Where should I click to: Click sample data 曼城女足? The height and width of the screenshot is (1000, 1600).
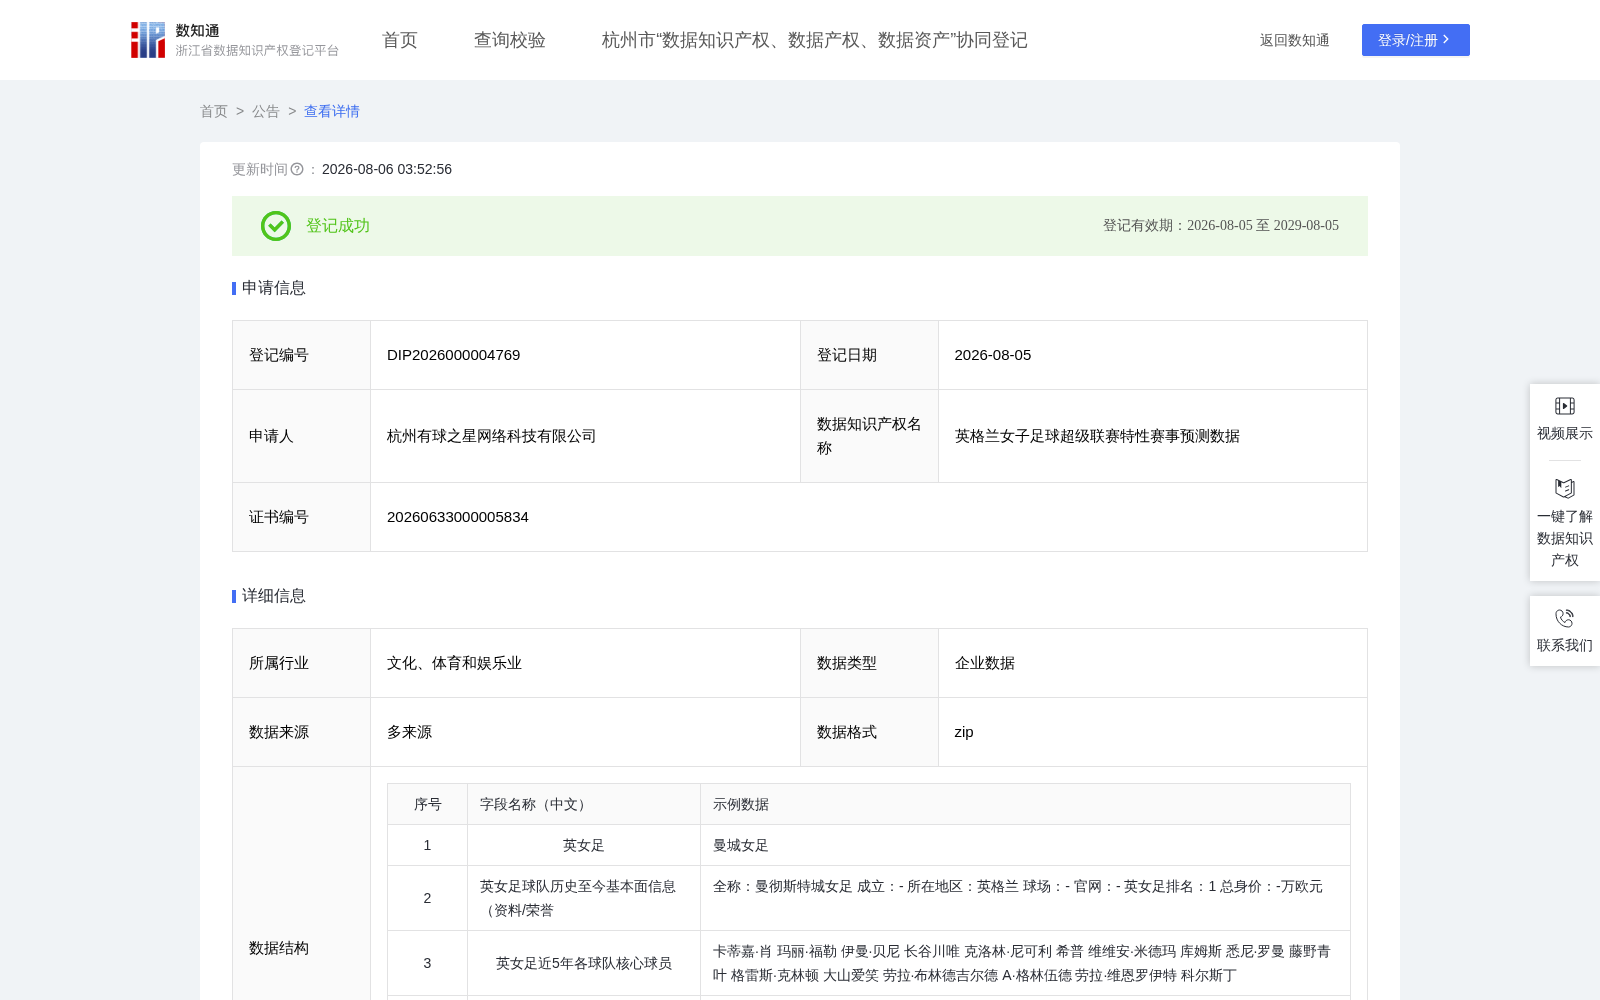(741, 845)
